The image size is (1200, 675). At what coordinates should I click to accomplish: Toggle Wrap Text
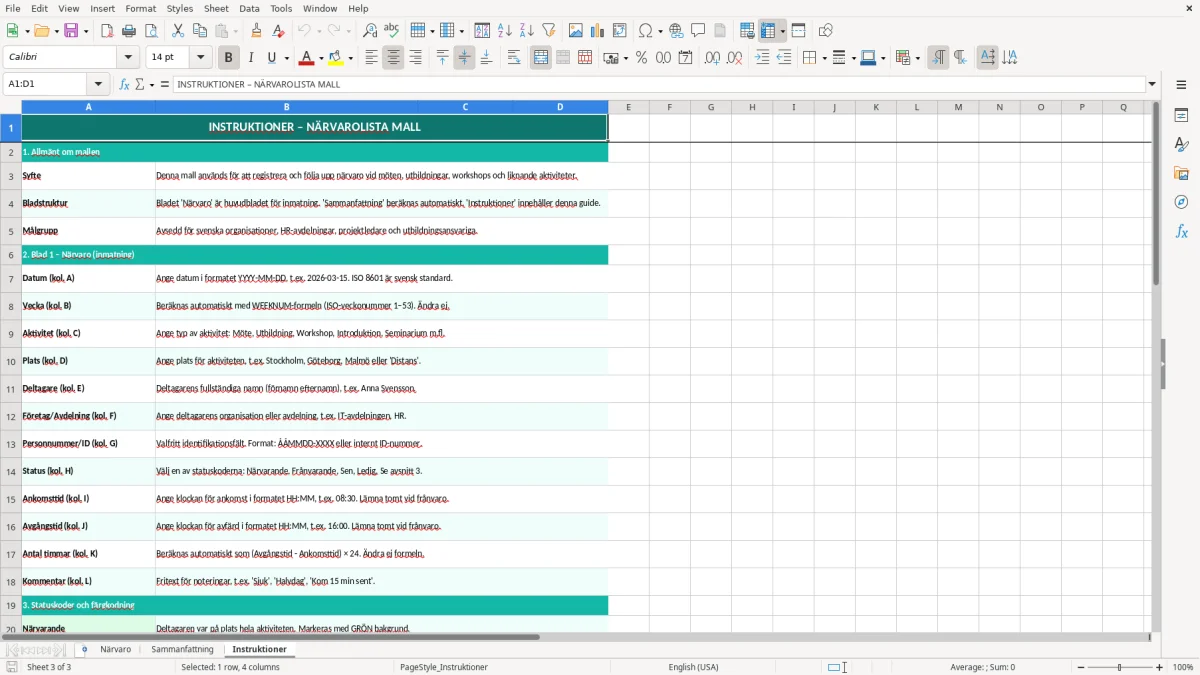pyautogui.click(x=514, y=58)
